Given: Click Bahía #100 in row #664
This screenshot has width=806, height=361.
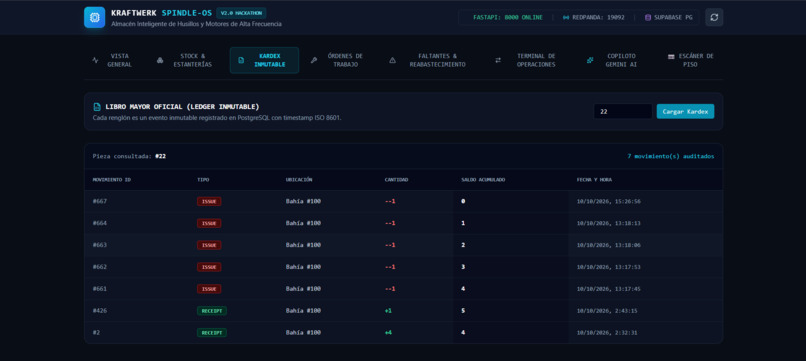Looking at the screenshot, I should pyautogui.click(x=303, y=223).
